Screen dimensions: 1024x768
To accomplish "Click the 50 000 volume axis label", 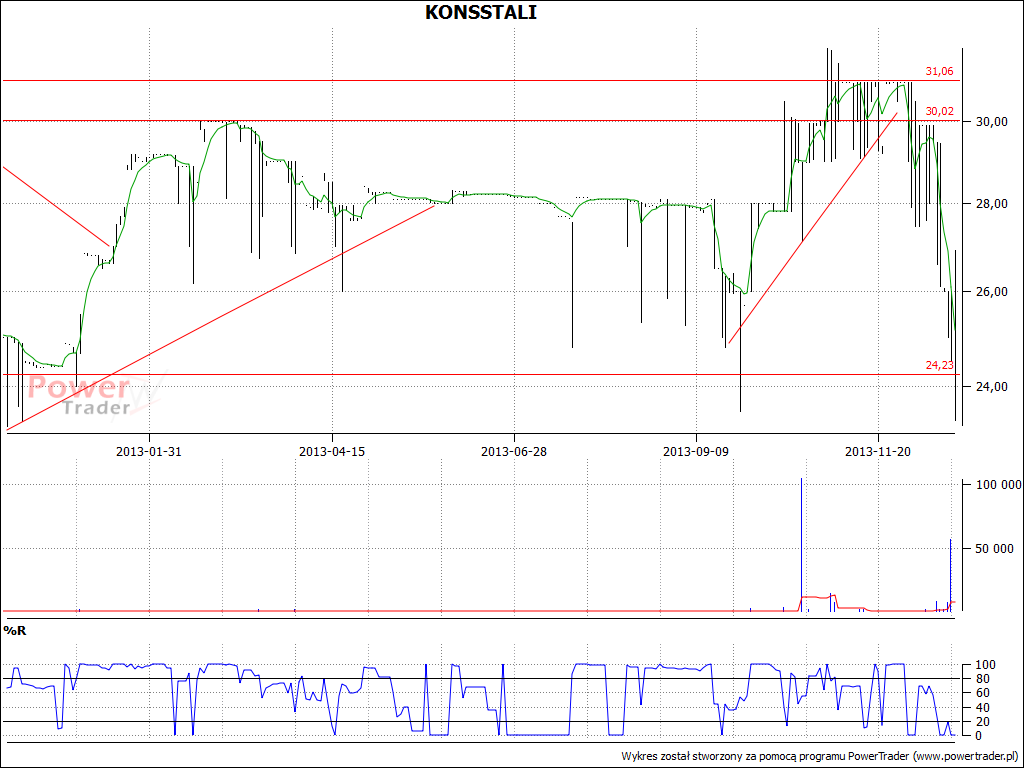I will click(x=995, y=549).
